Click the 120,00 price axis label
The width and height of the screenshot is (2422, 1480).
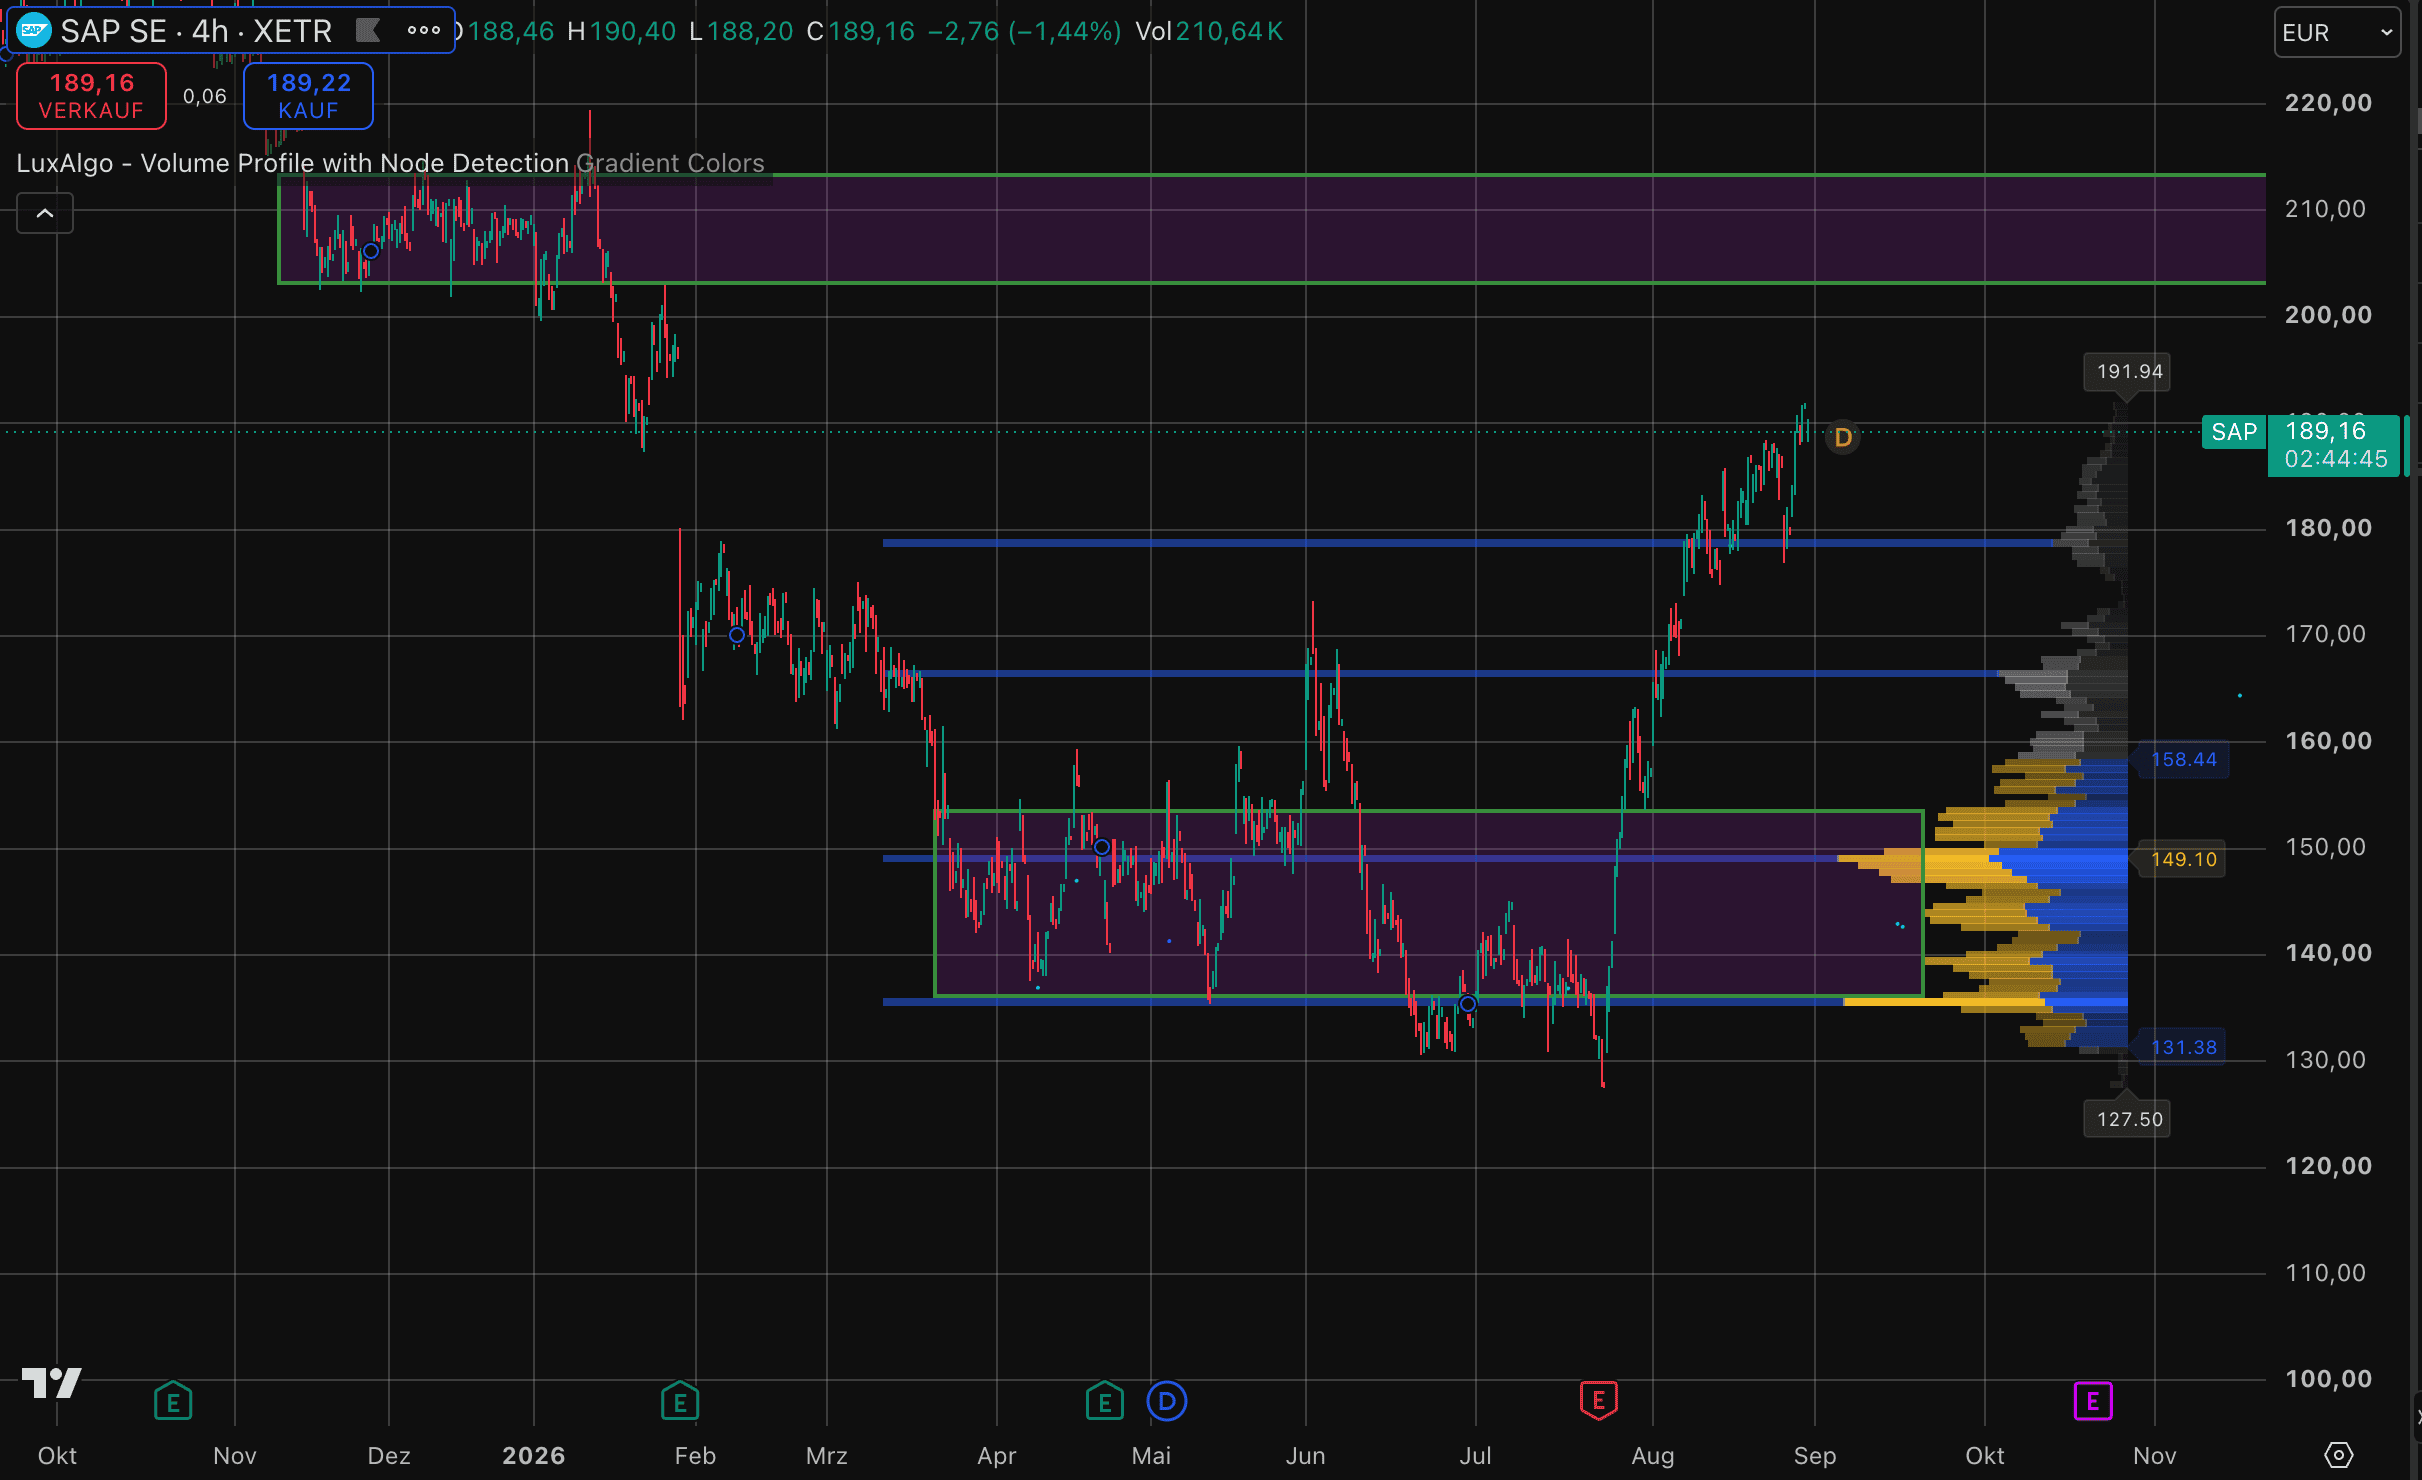pos(2328,1166)
